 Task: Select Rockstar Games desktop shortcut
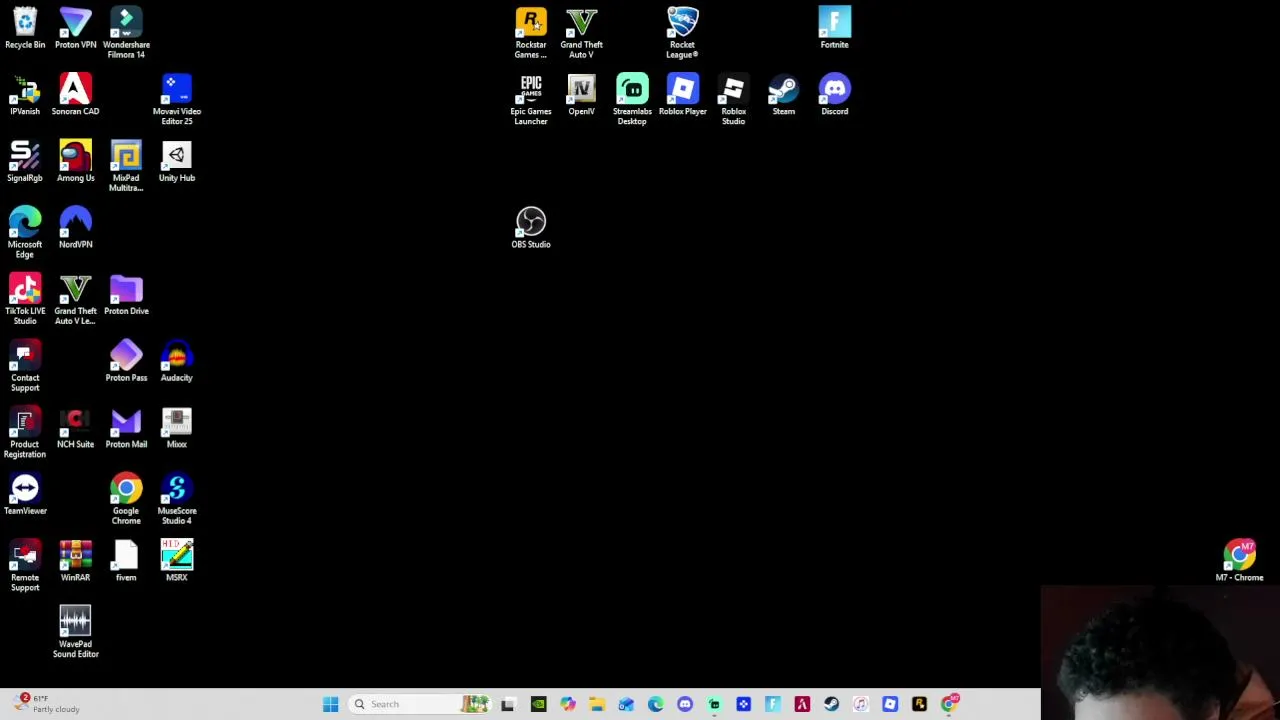pos(531,33)
